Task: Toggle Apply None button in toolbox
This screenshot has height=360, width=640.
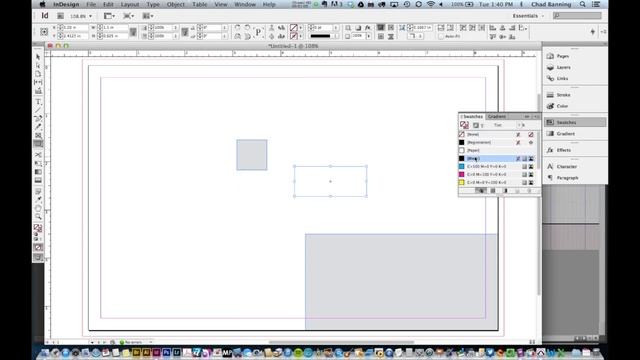Action: pos(38,247)
